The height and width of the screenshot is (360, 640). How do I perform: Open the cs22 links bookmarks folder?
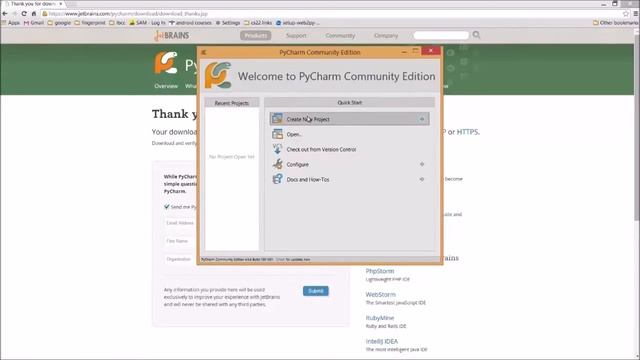point(258,23)
